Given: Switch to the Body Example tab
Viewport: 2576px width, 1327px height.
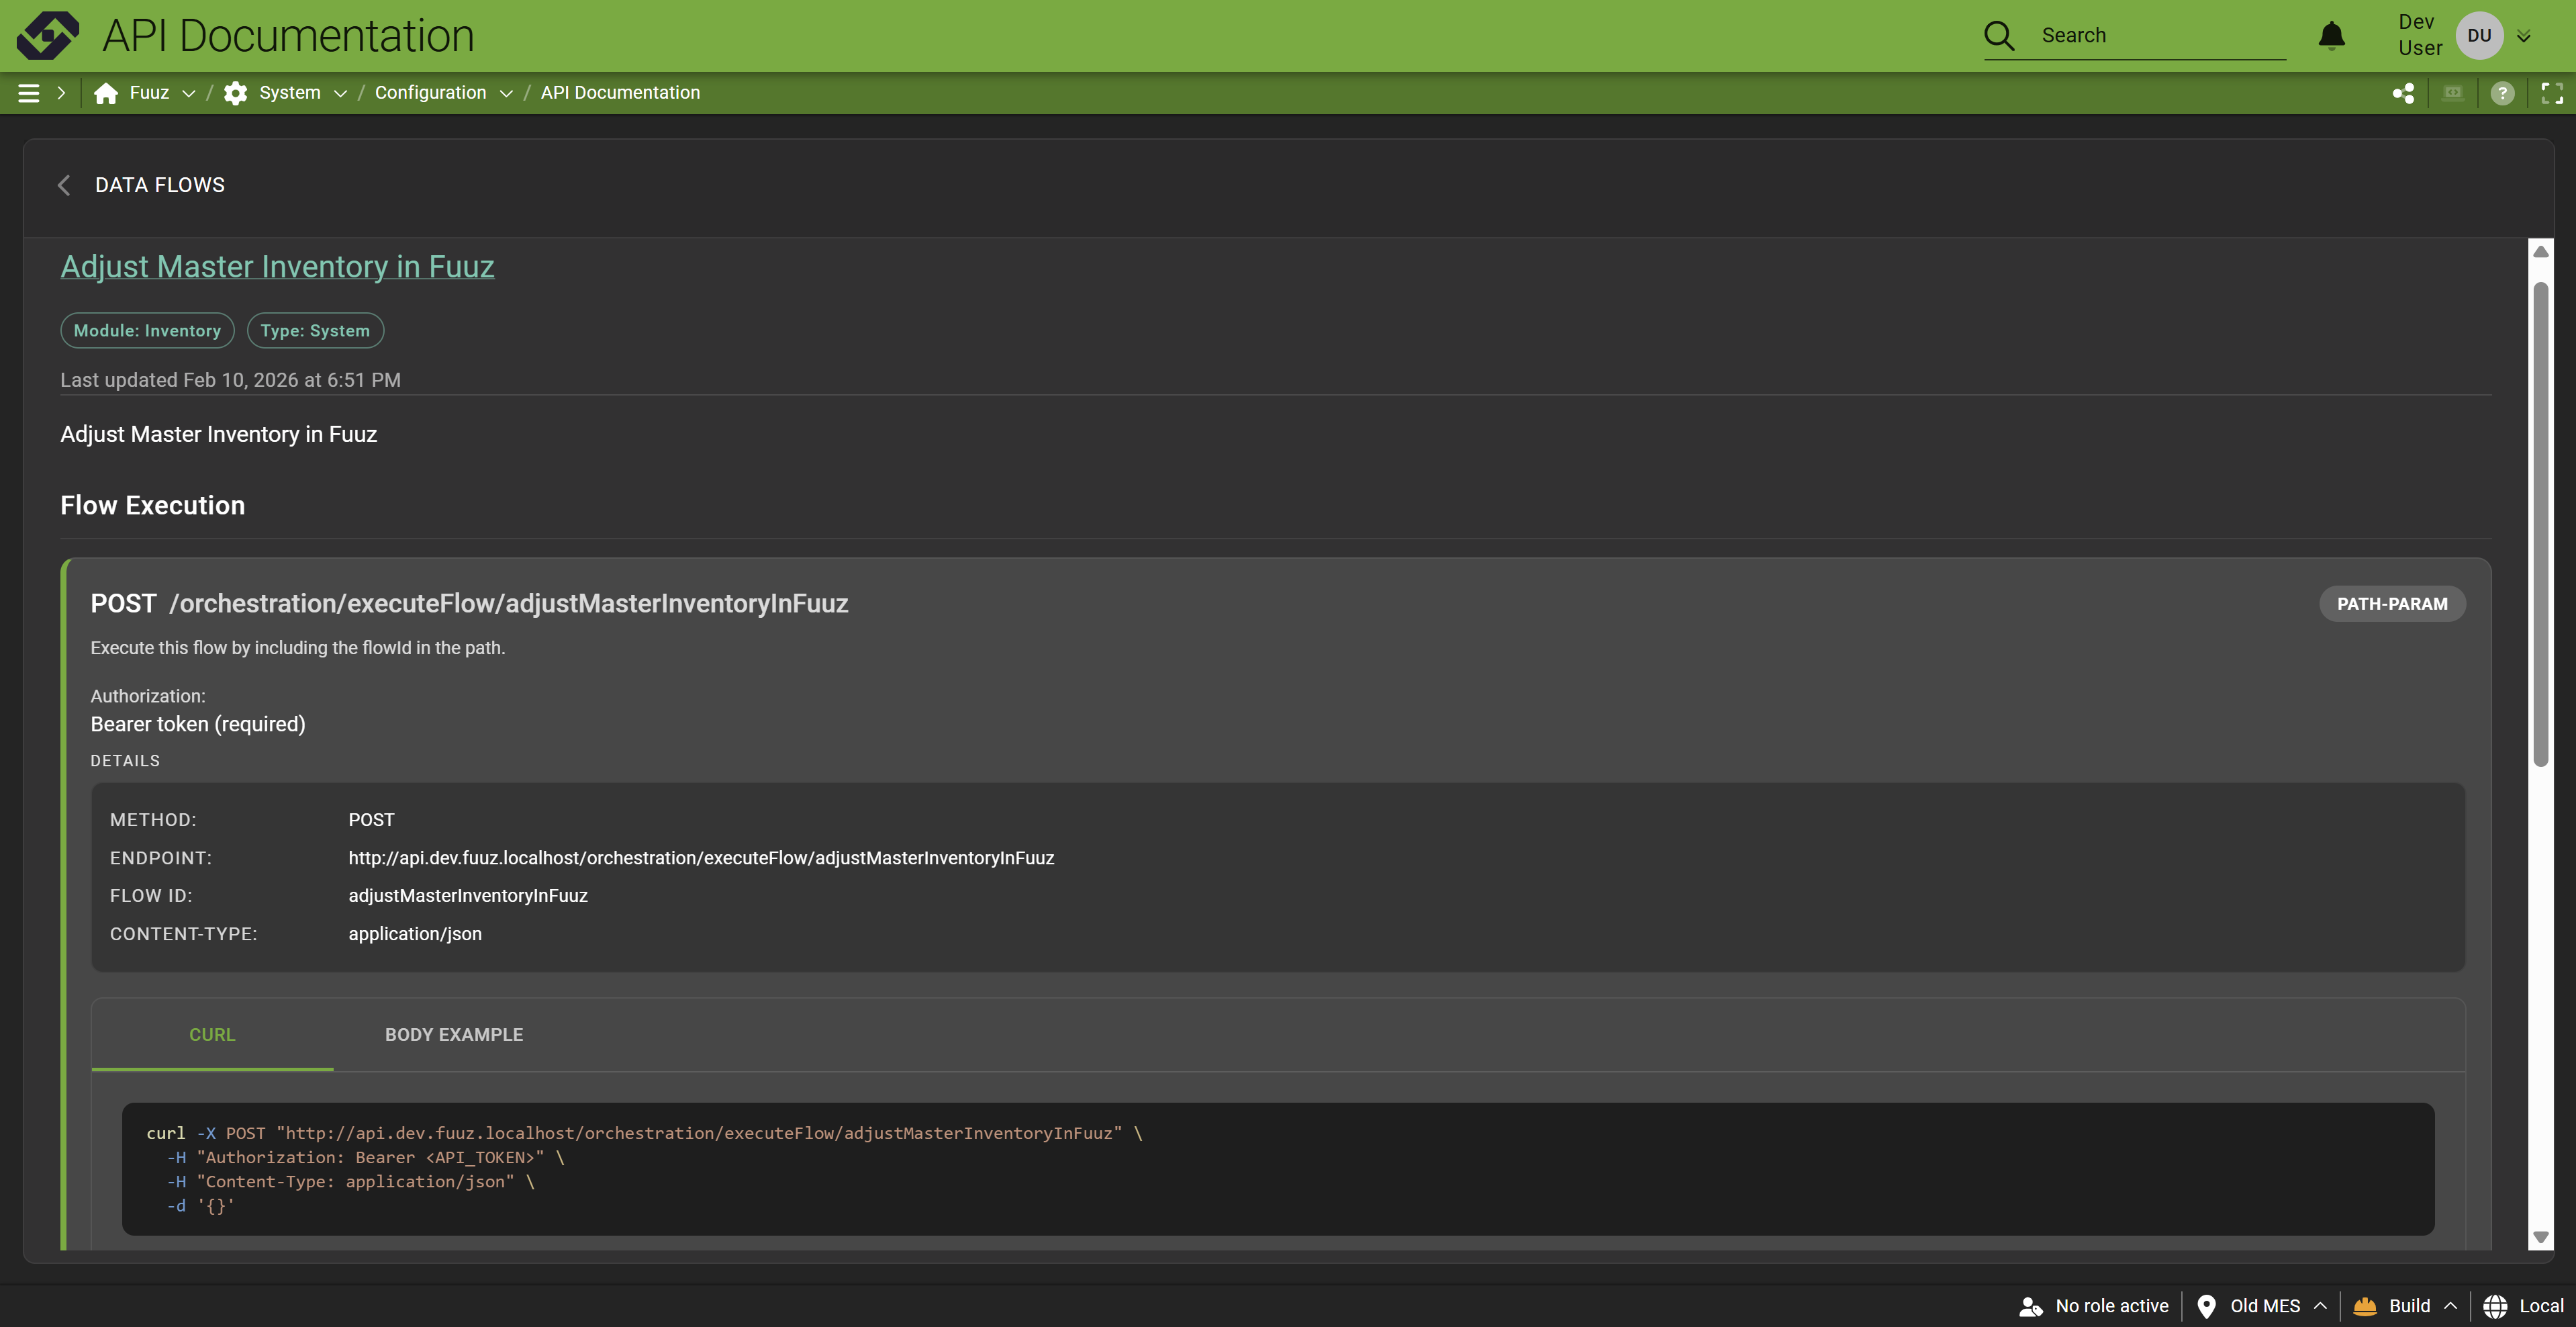Looking at the screenshot, I should pyautogui.click(x=454, y=1034).
